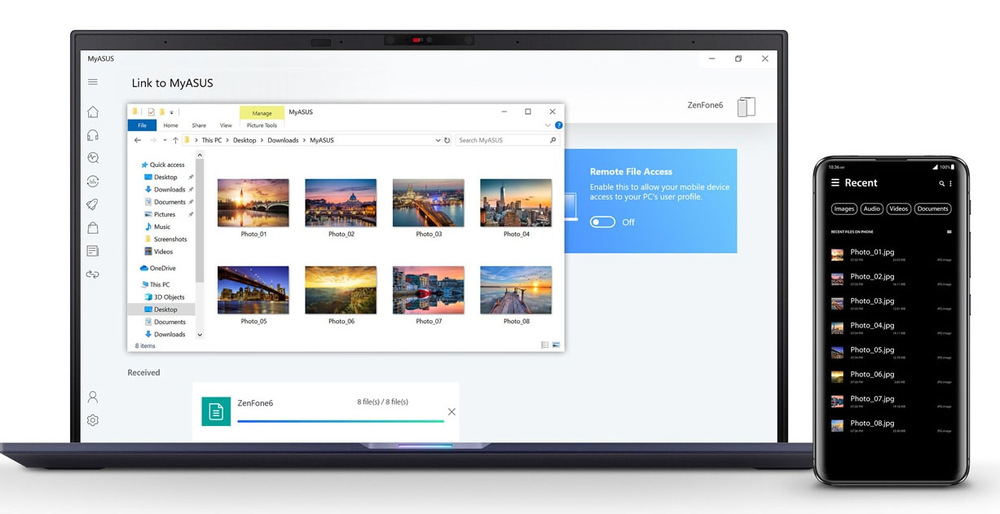This screenshot has height=514, width=1000.
Task: Select Screenshots folder in navigation pane
Action: tap(166, 239)
